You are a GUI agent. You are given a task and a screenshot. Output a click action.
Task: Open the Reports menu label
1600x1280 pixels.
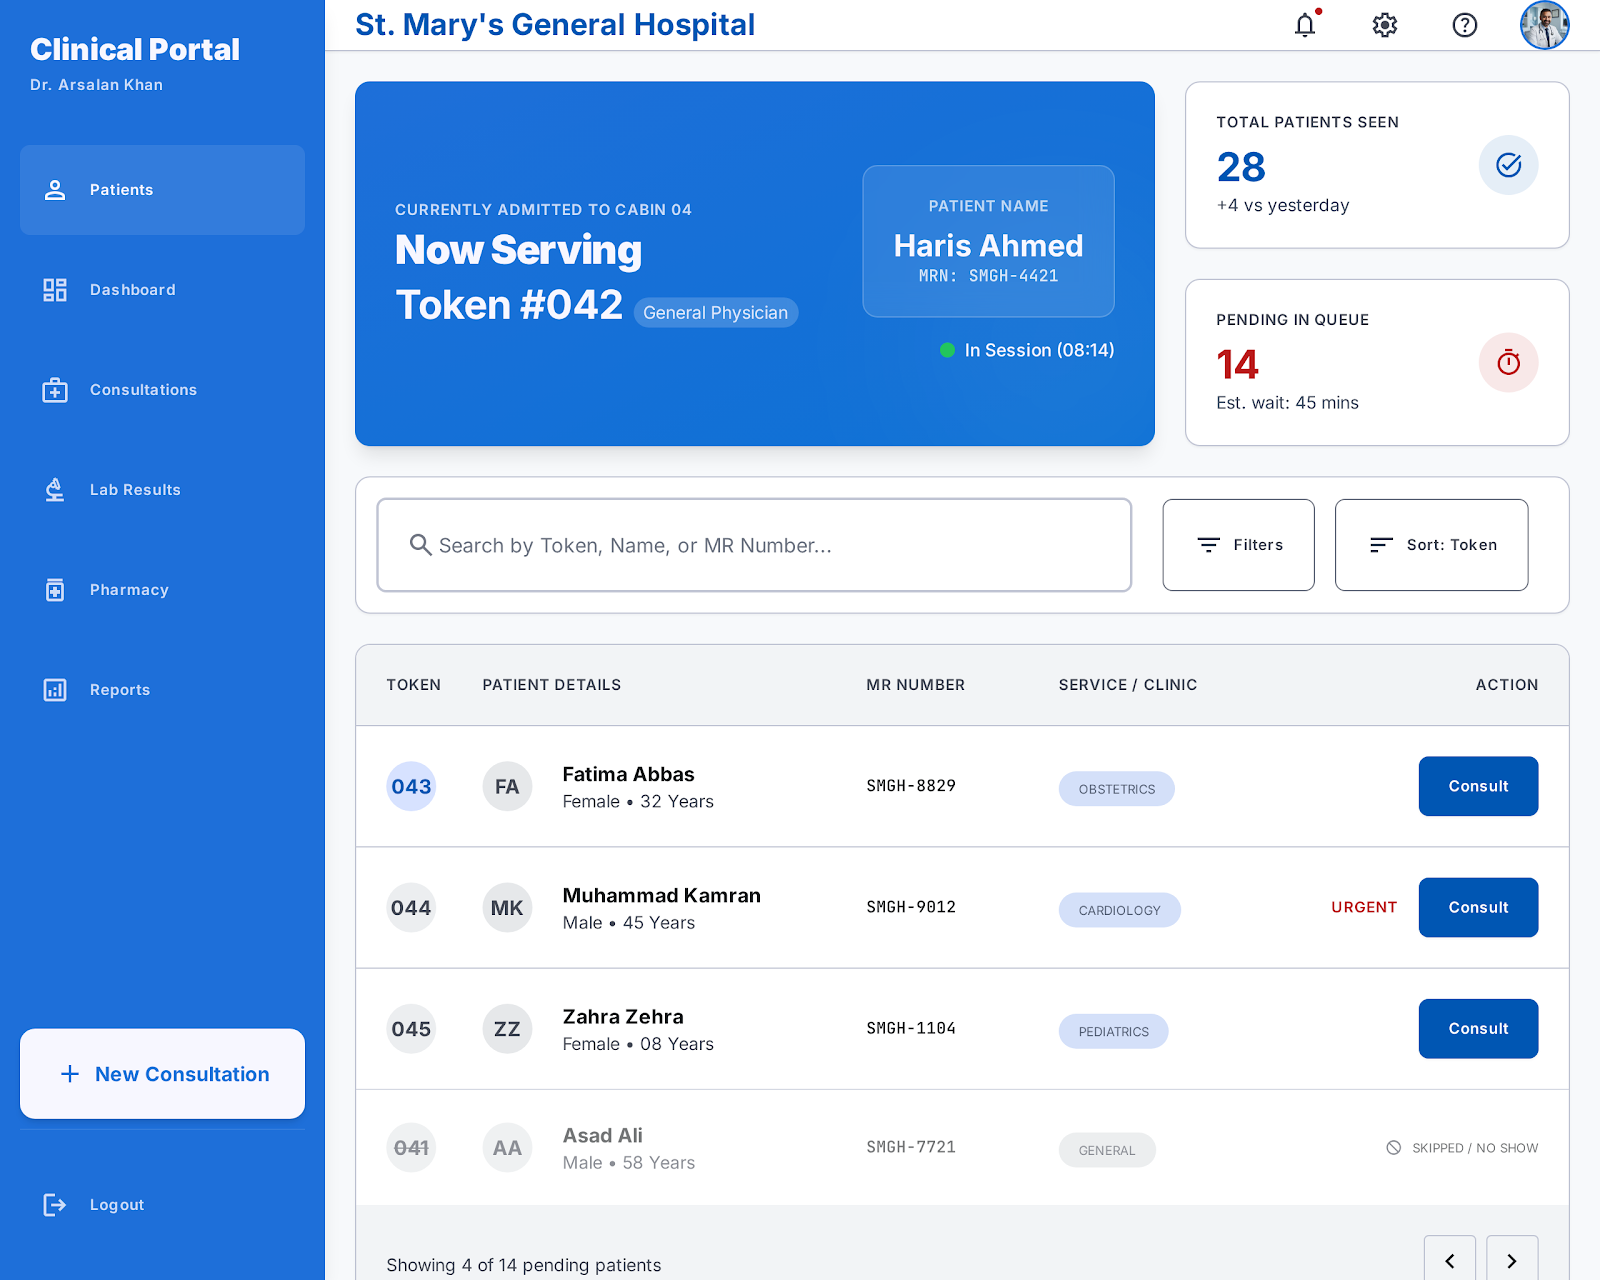click(120, 690)
